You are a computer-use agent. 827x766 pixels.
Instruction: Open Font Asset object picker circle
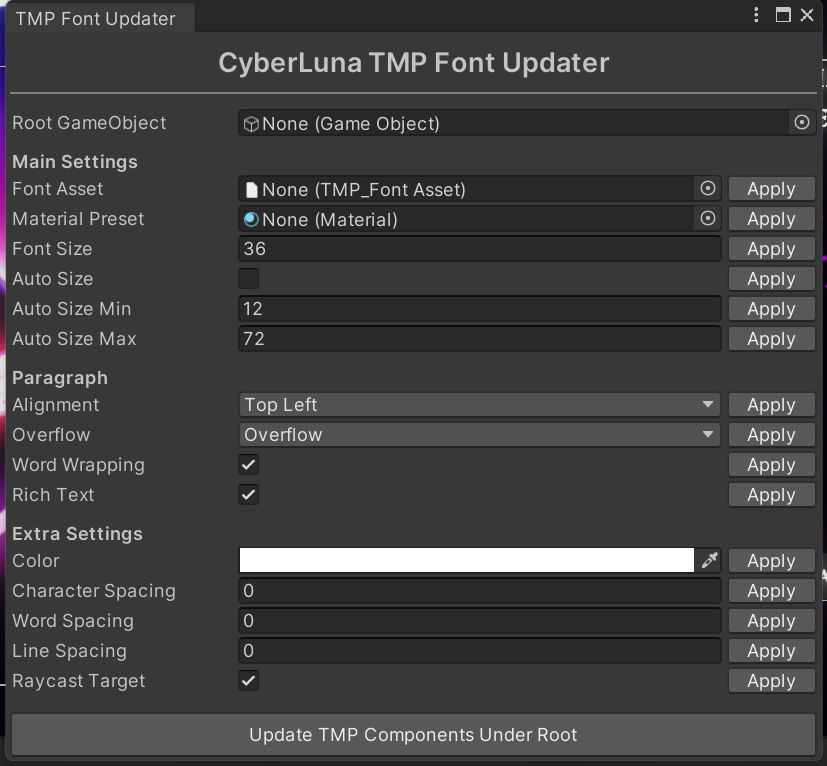pos(708,189)
